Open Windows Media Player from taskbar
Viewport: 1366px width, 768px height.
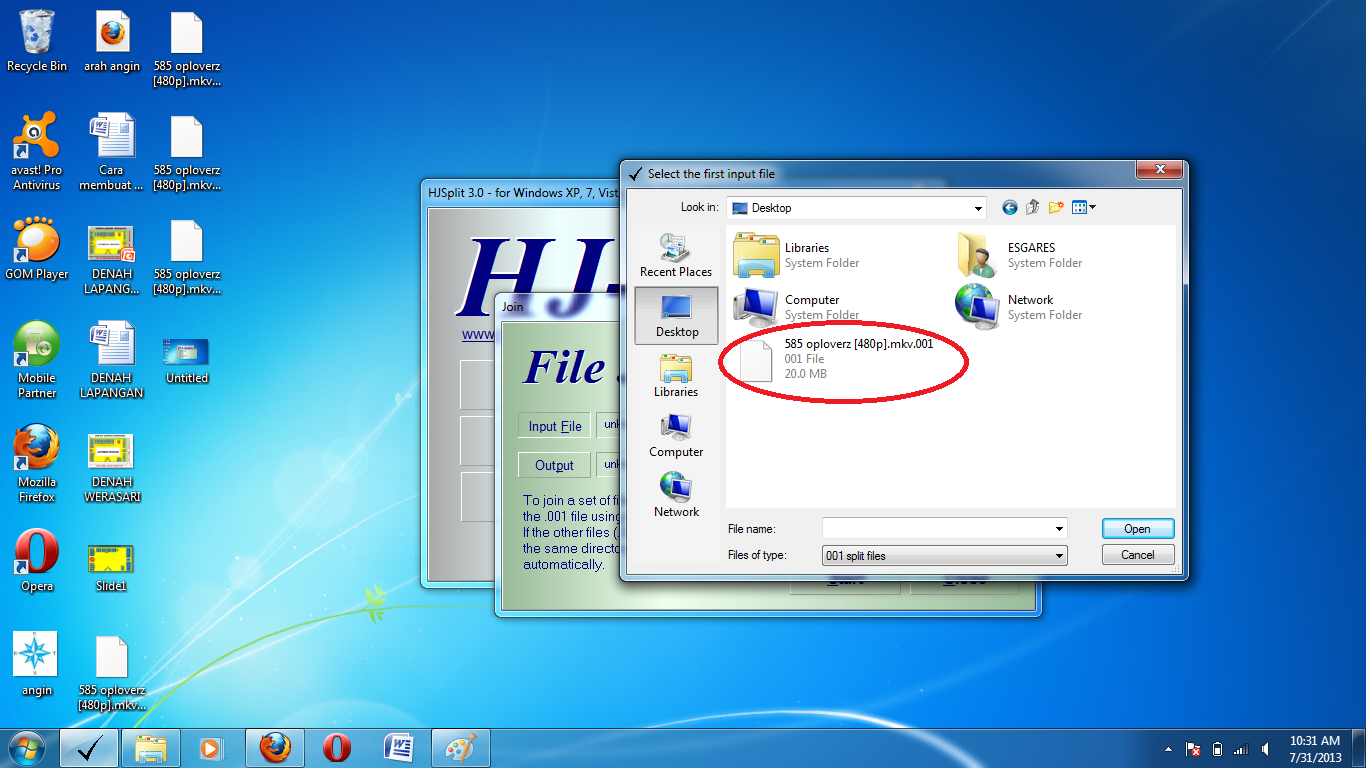point(211,748)
